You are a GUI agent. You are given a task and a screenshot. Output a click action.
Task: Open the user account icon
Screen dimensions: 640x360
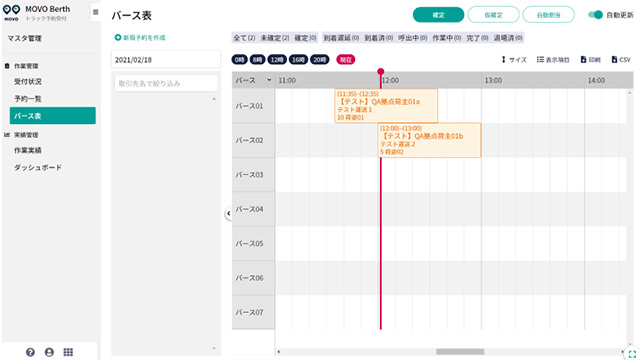point(49,352)
